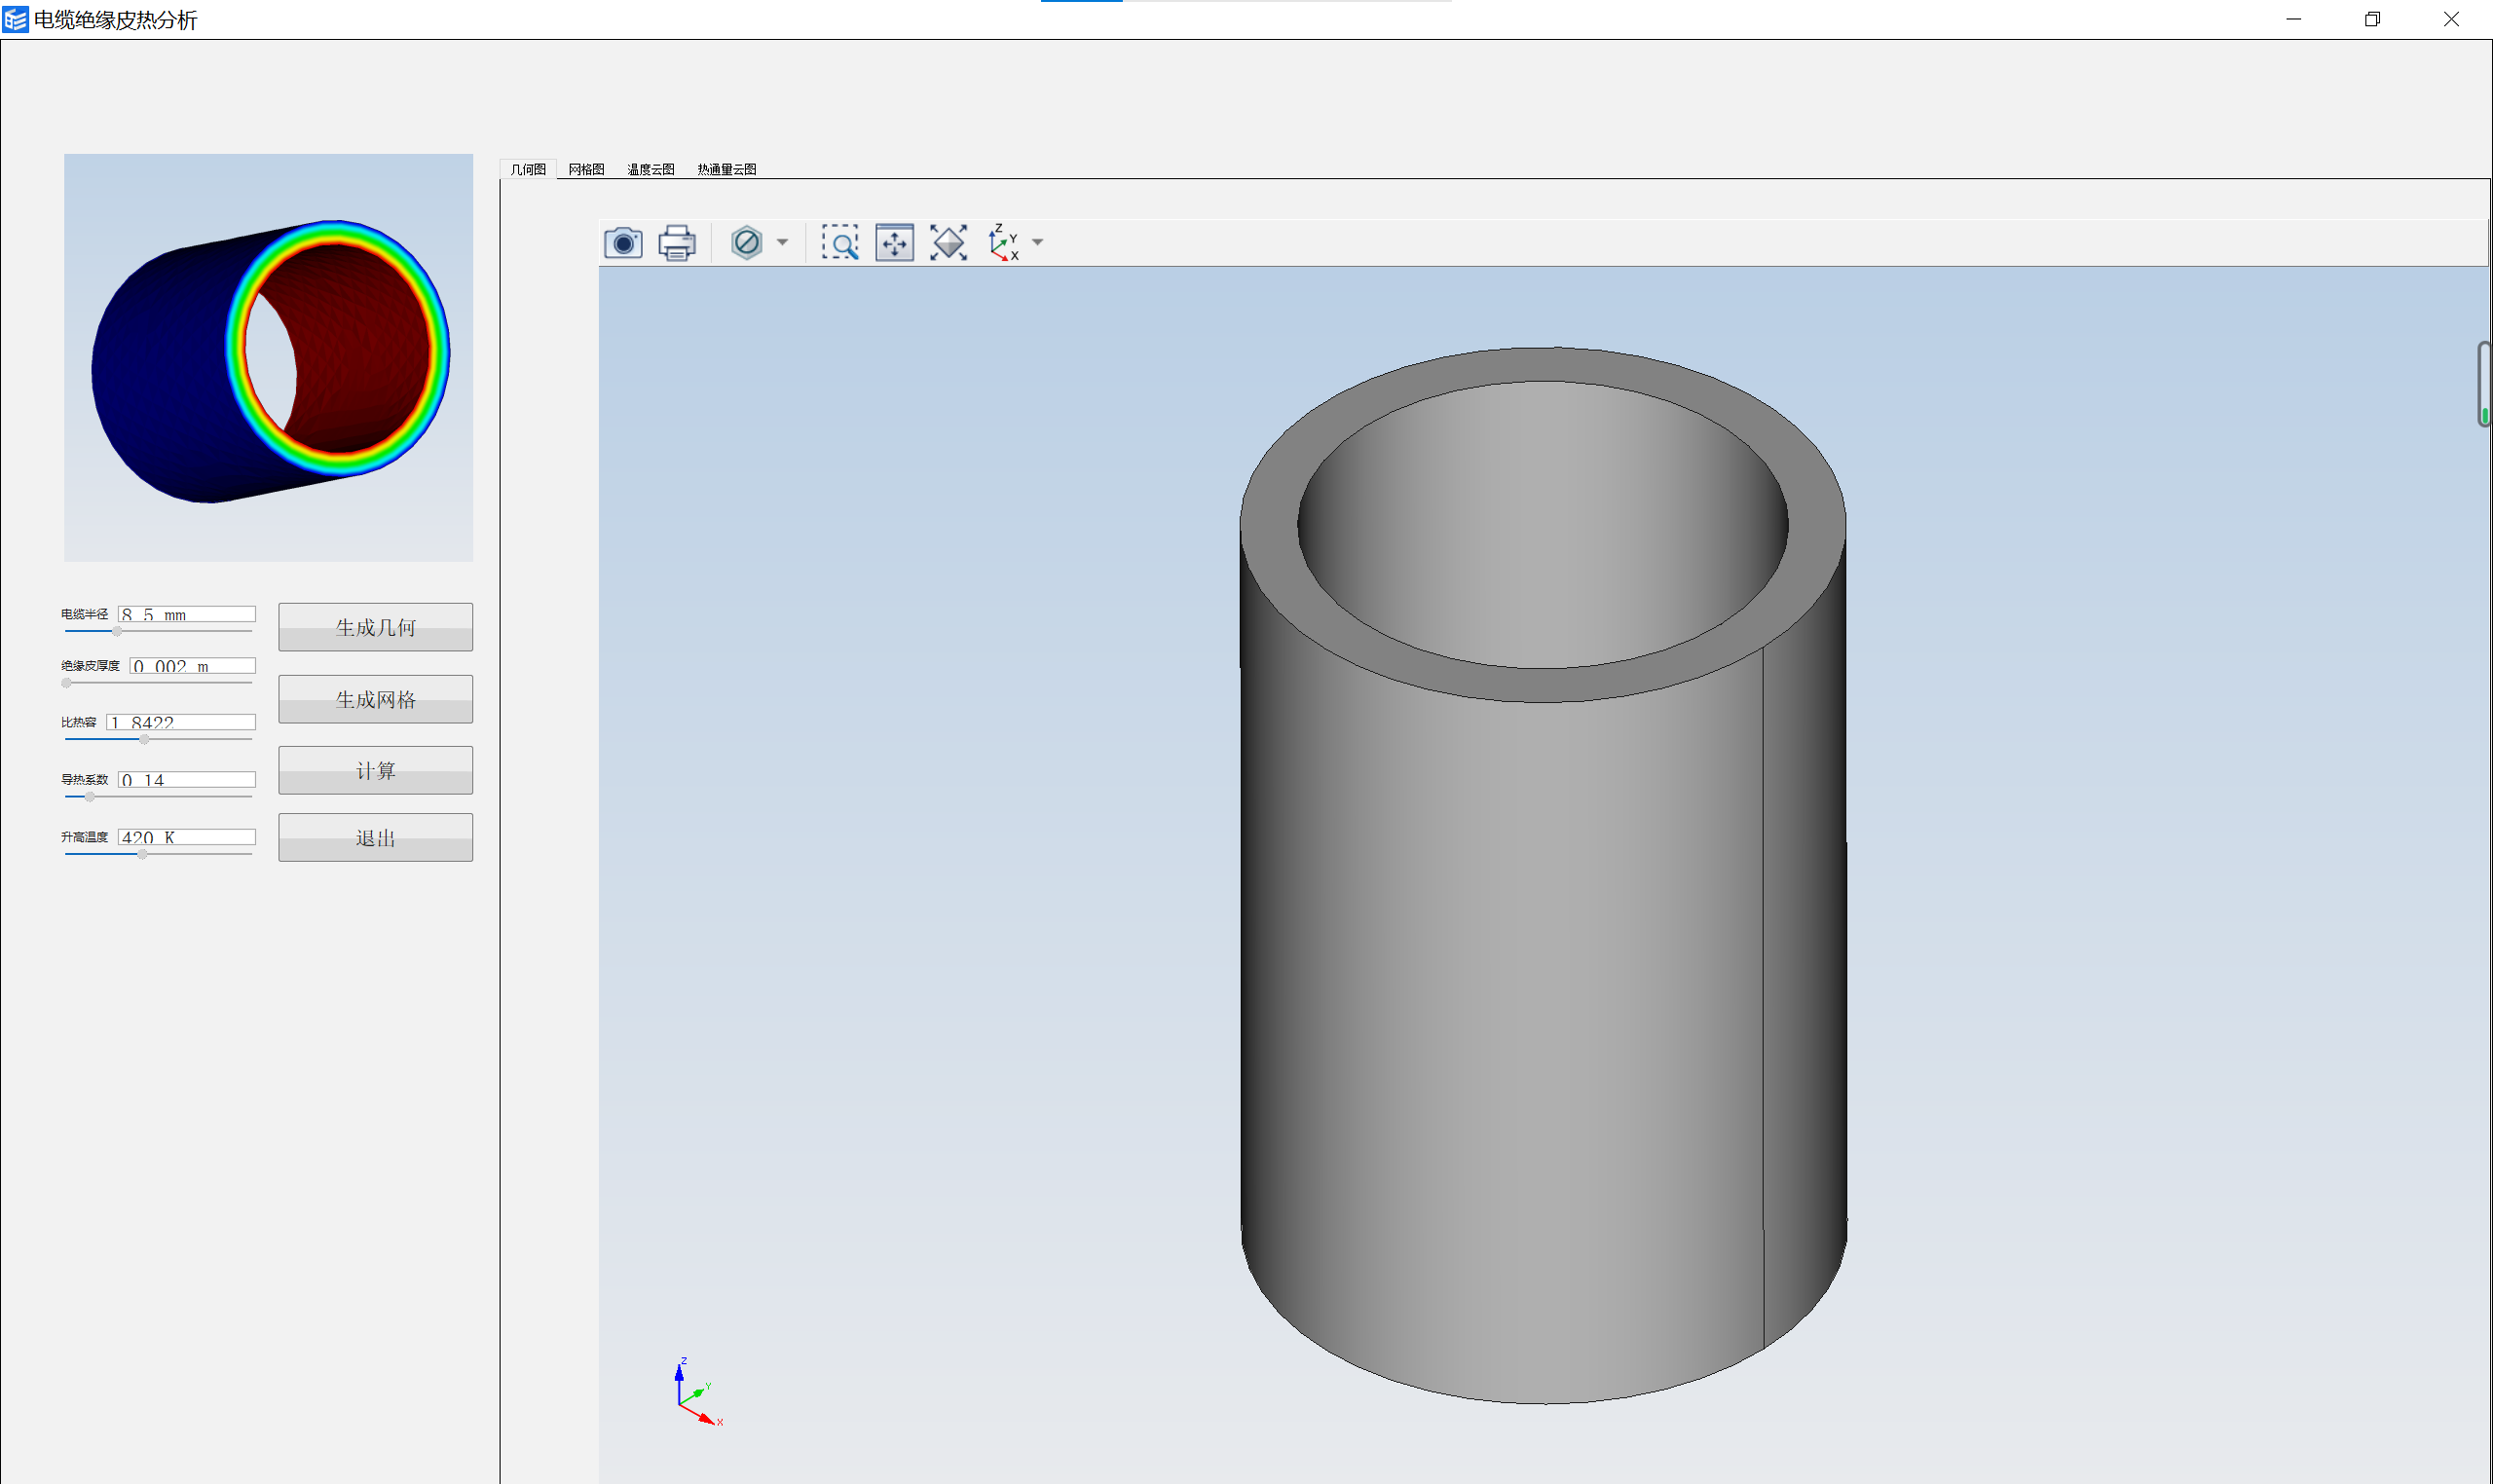Click the print icon in the toolbar
The height and width of the screenshot is (1484, 2493).
[677, 243]
